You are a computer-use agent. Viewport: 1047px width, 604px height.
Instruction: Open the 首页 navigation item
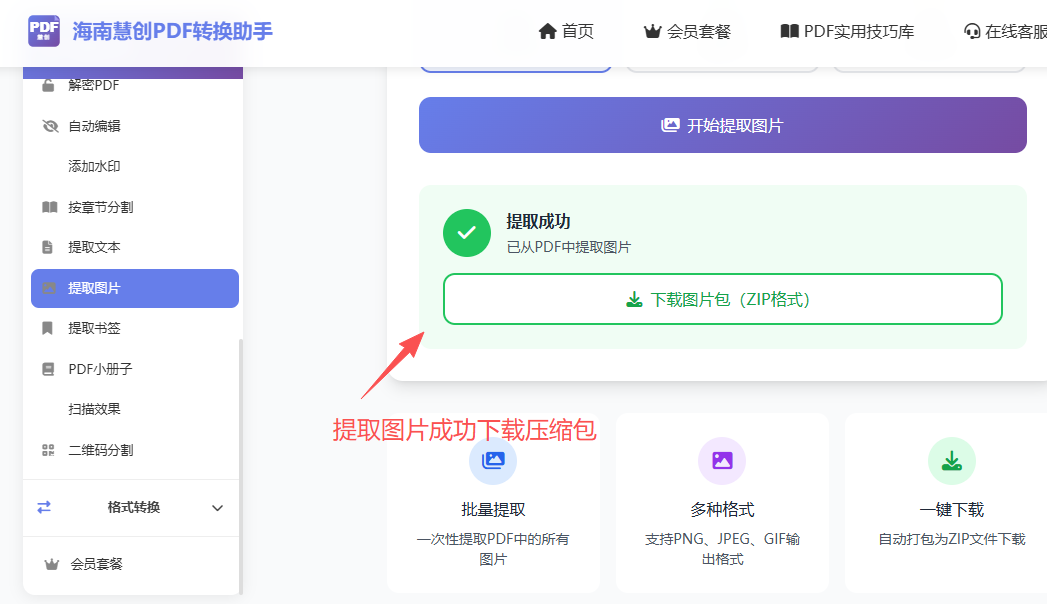pyautogui.click(x=566, y=31)
